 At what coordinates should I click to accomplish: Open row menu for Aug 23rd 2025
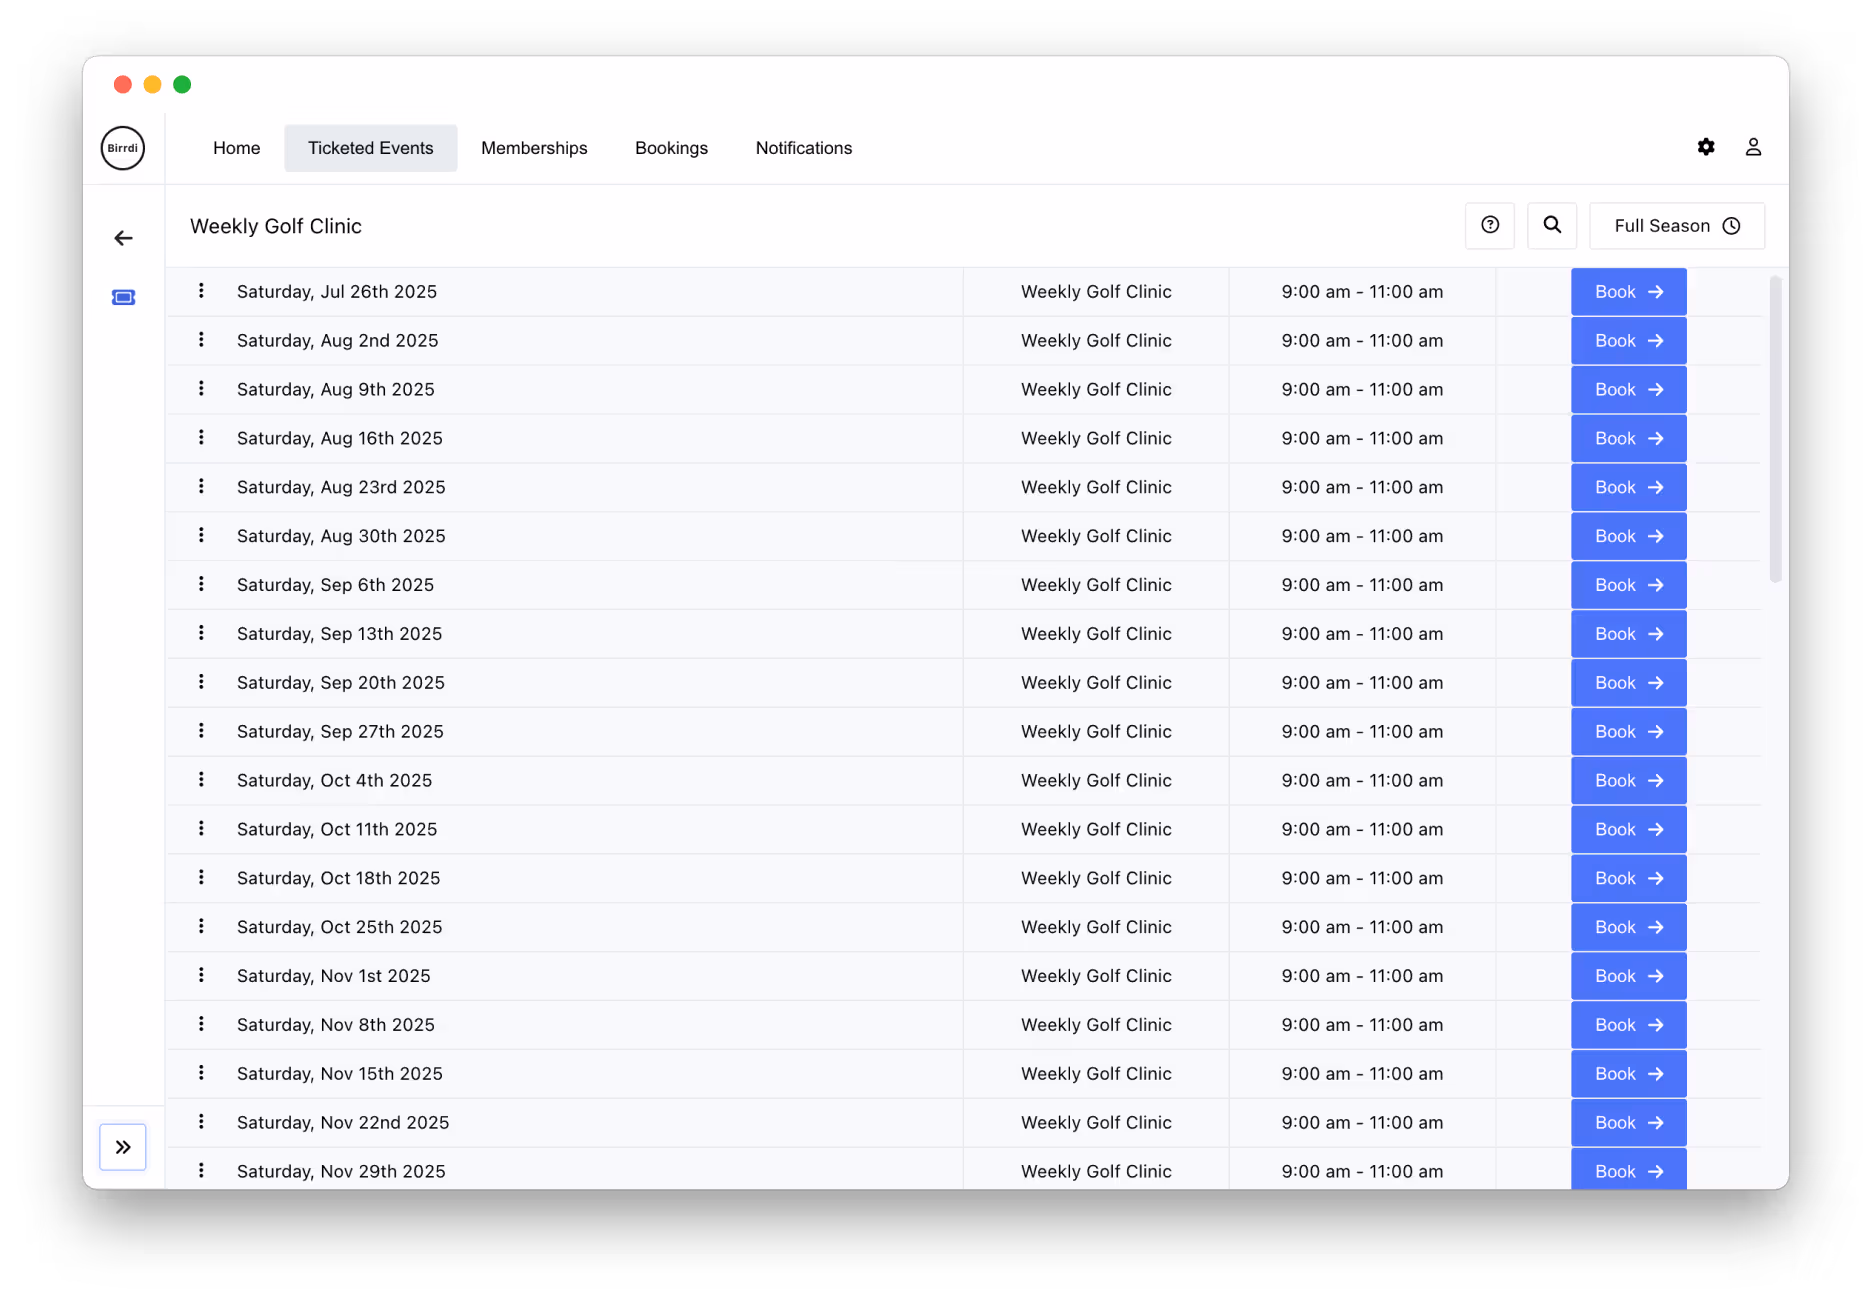tap(201, 487)
